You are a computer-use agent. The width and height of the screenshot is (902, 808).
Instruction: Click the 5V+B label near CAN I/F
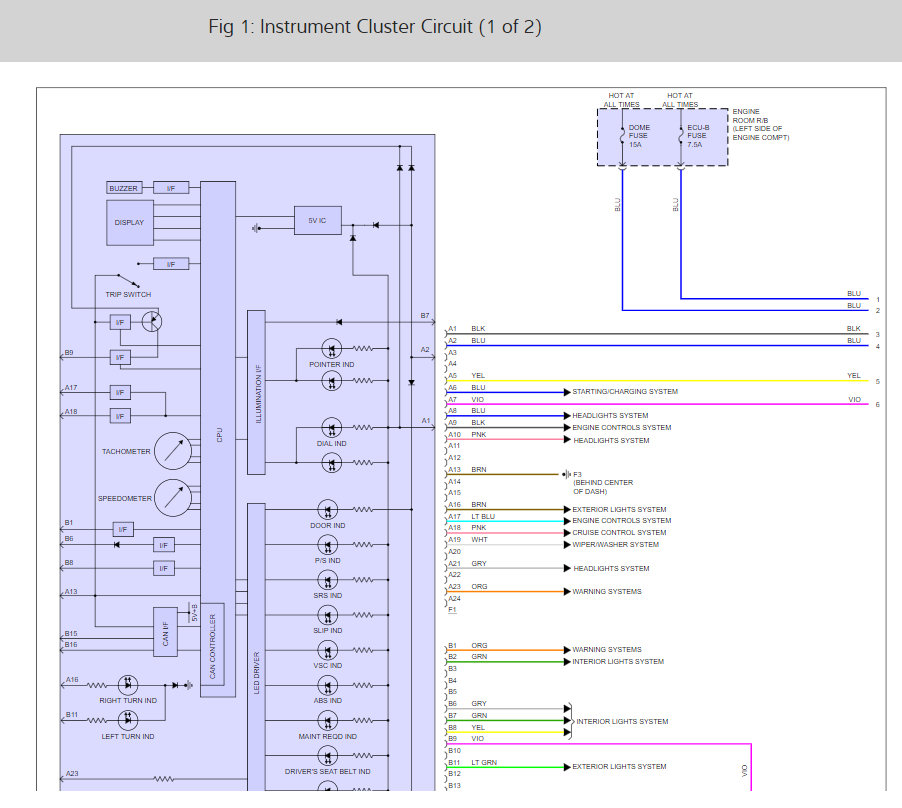click(194, 612)
